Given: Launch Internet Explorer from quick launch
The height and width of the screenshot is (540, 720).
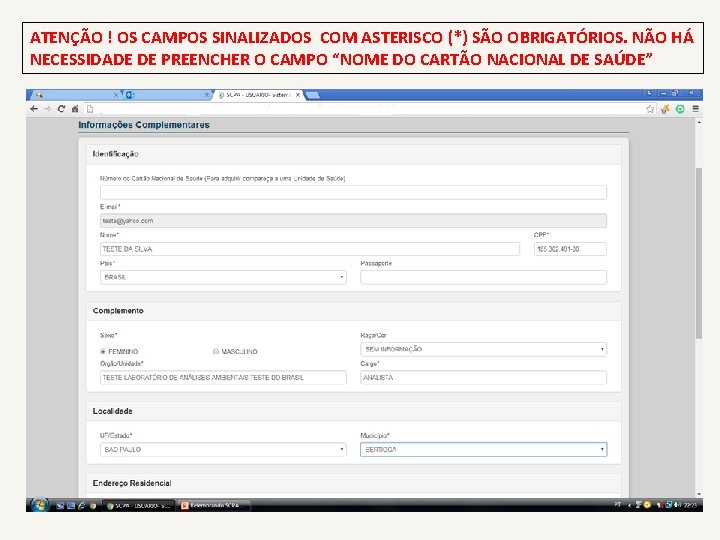Looking at the screenshot, I should [x=82, y=506].
